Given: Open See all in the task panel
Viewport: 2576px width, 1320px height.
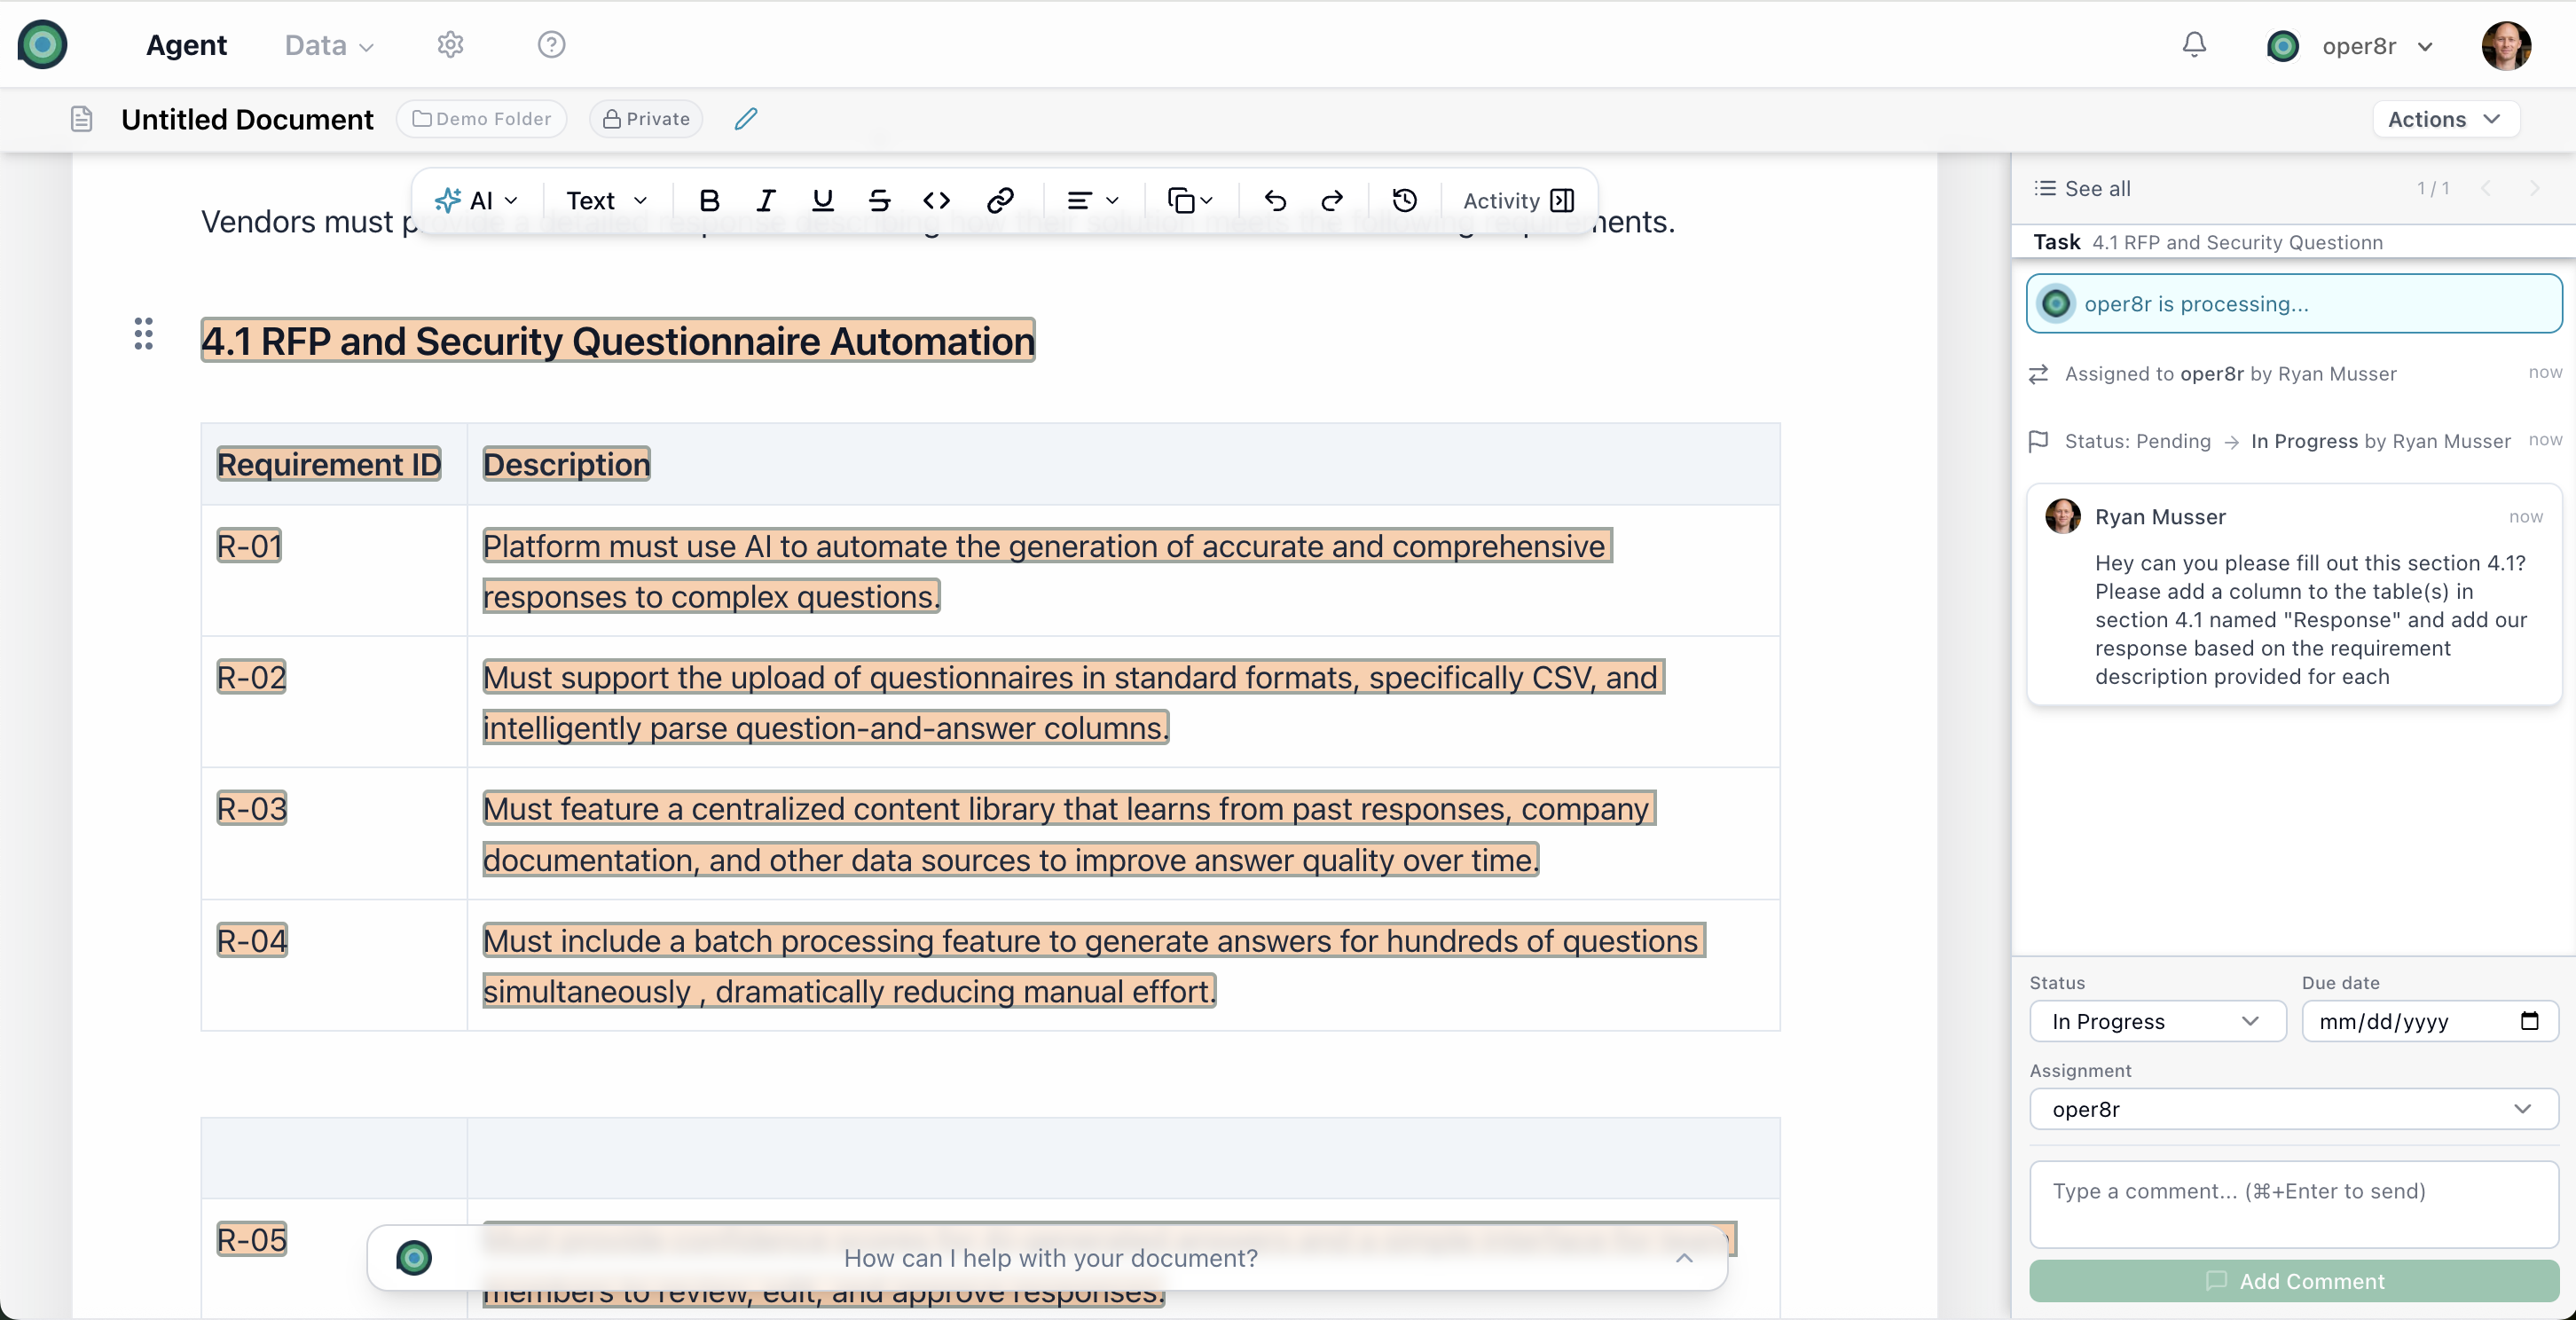Looking at the screenshot, I should [2082, 188].
